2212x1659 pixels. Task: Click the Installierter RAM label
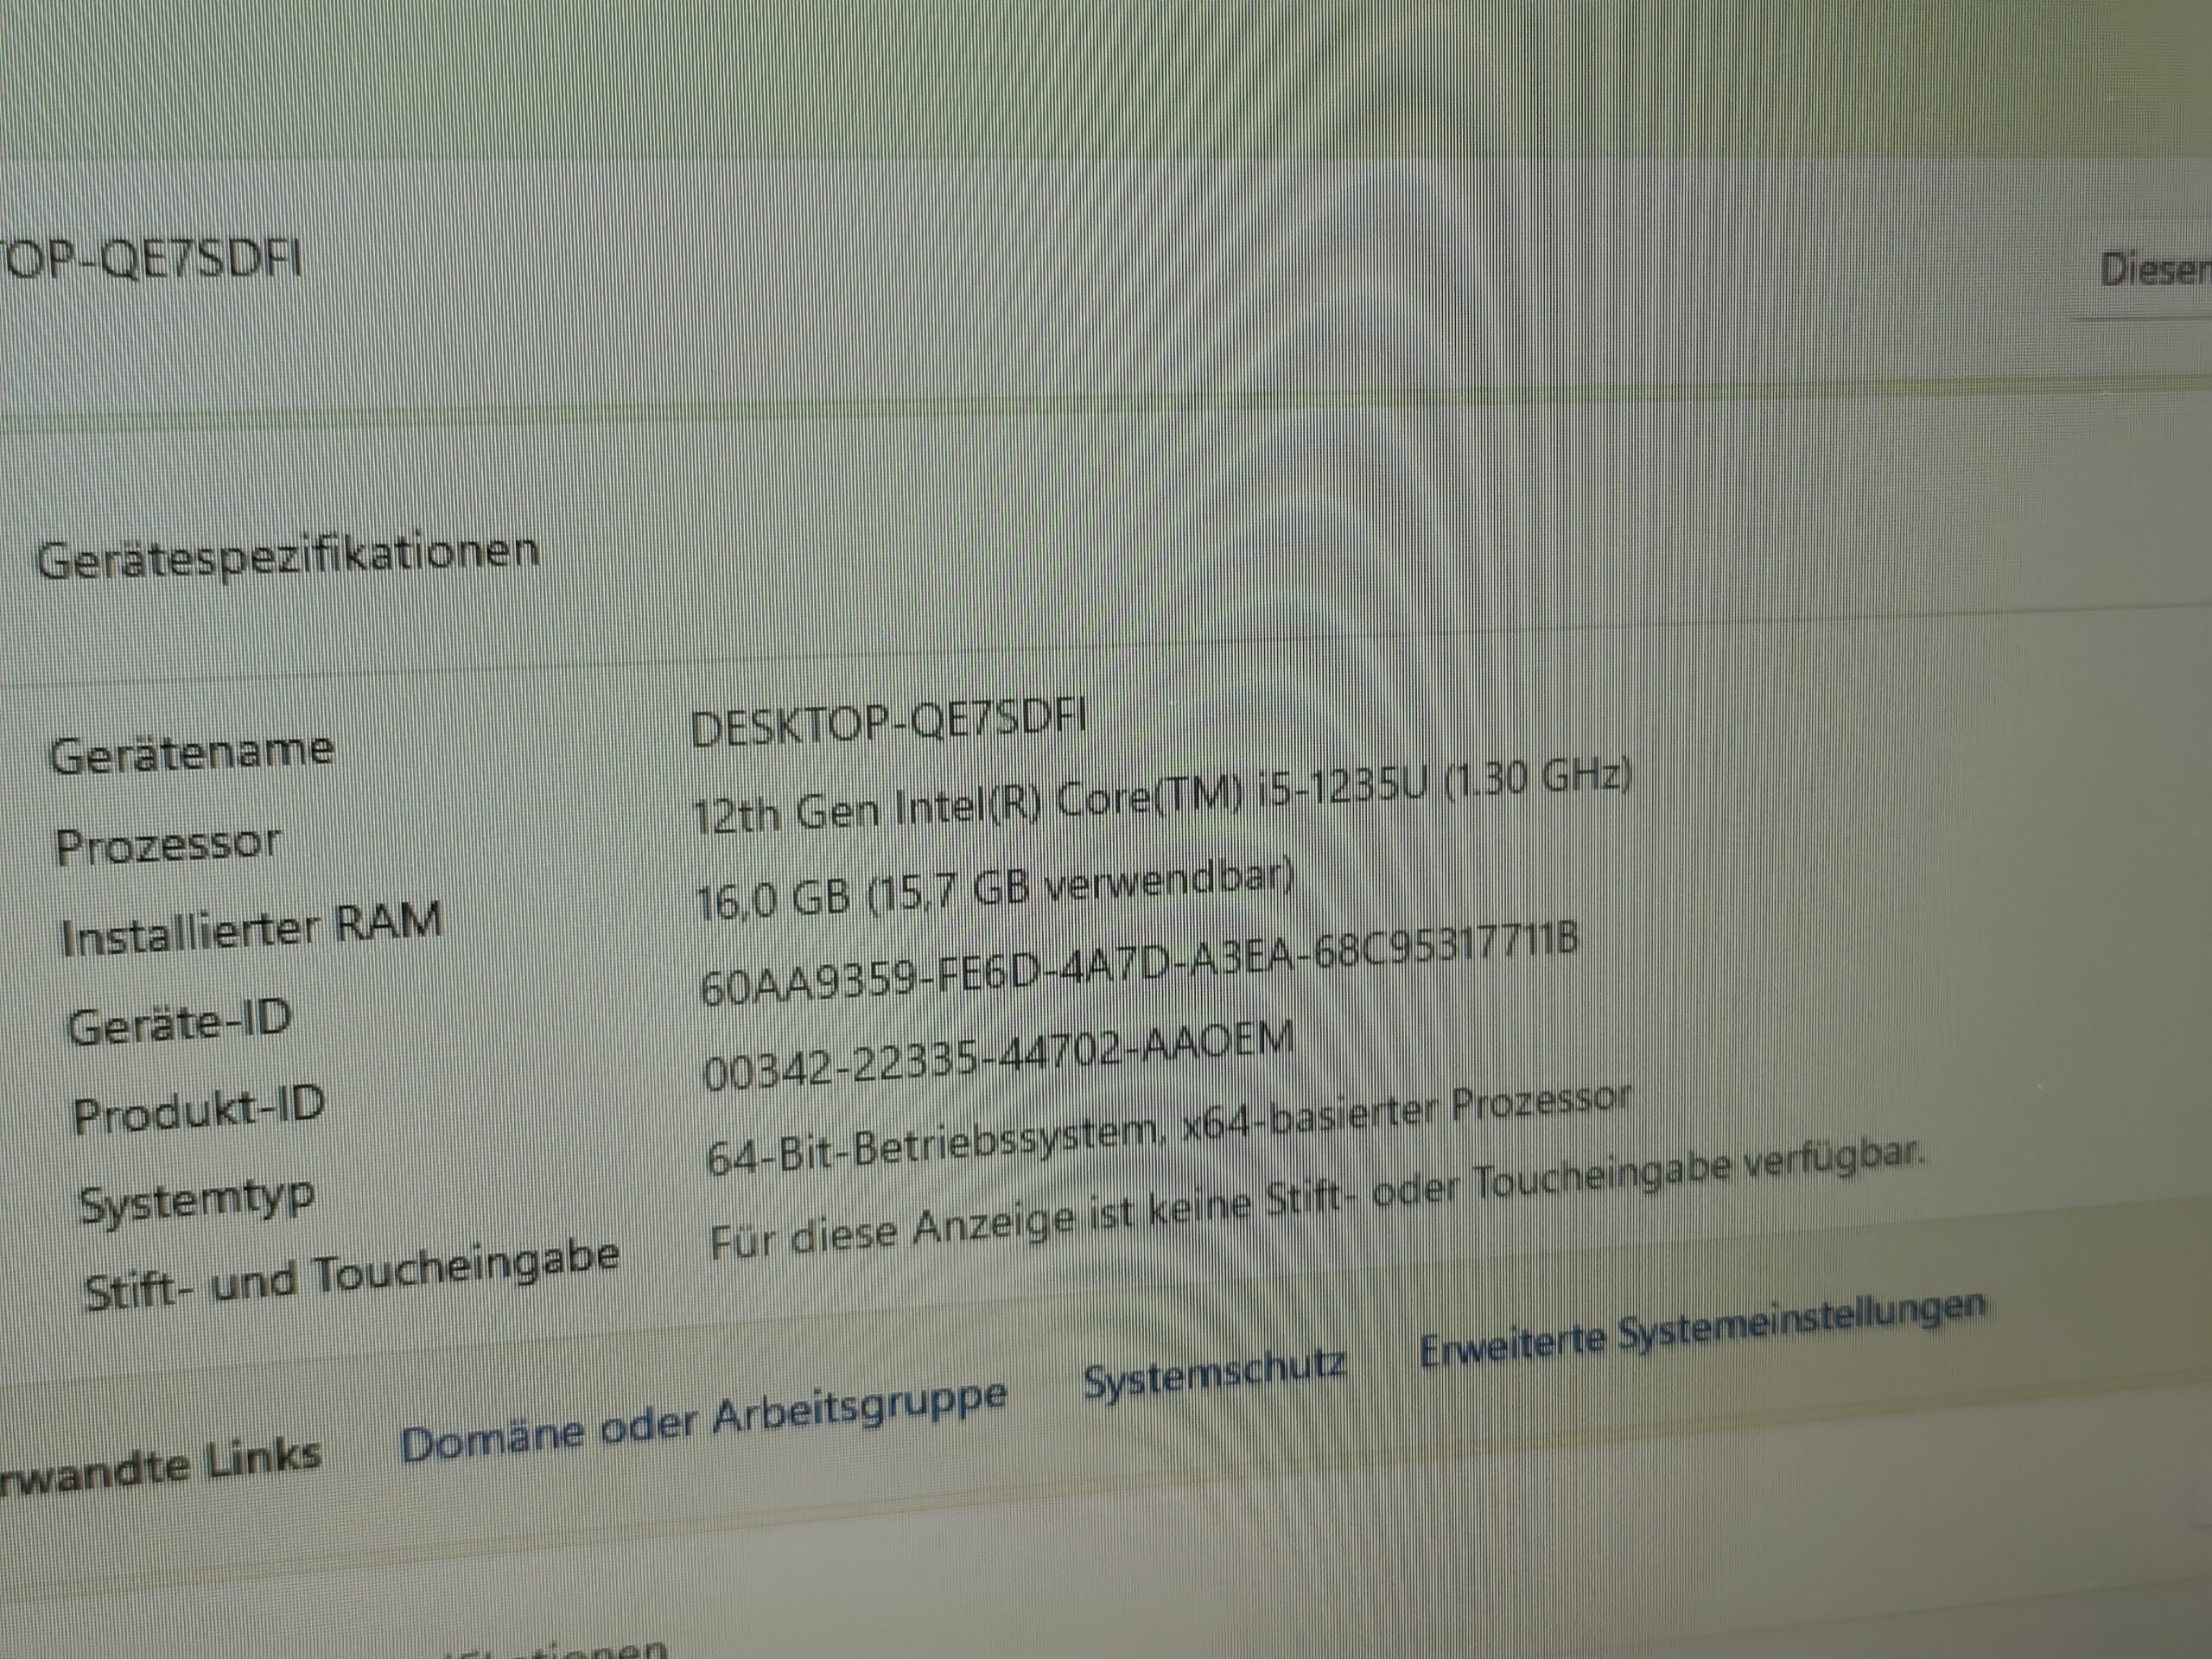pos(251,928)
